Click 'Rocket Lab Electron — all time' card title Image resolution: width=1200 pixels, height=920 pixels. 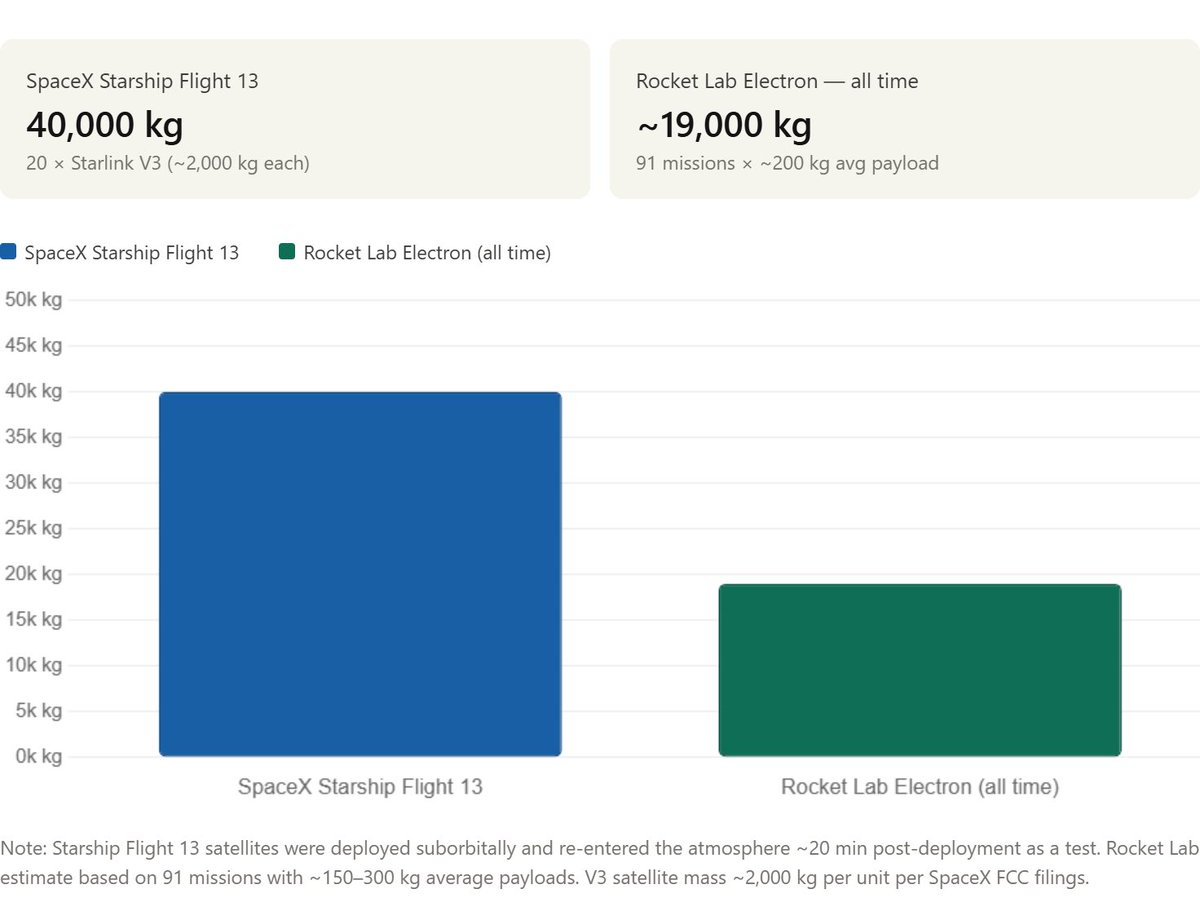[x=777, y=81]
